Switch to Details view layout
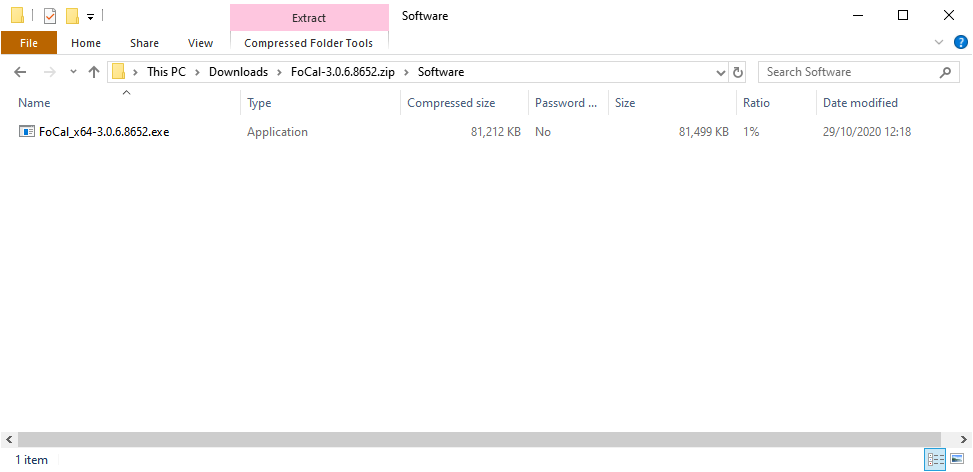973x472 pixels. coord(935,460)
